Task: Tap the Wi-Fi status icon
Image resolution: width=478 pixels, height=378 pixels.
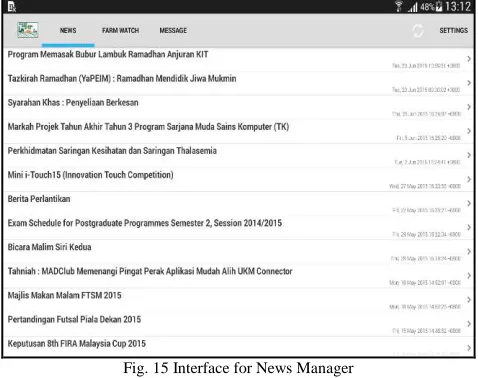Action: click(399, 6)
